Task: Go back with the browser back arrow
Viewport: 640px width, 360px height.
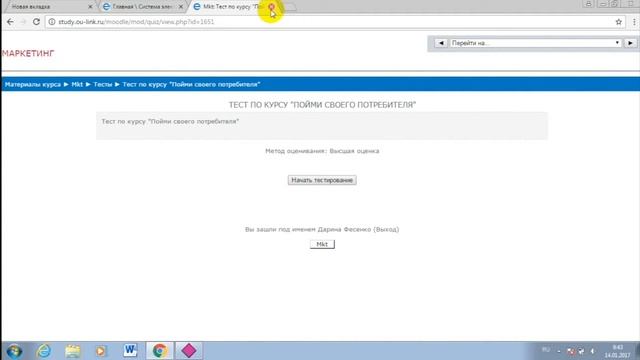Action: pyautogui.click(x=10, y=22)
